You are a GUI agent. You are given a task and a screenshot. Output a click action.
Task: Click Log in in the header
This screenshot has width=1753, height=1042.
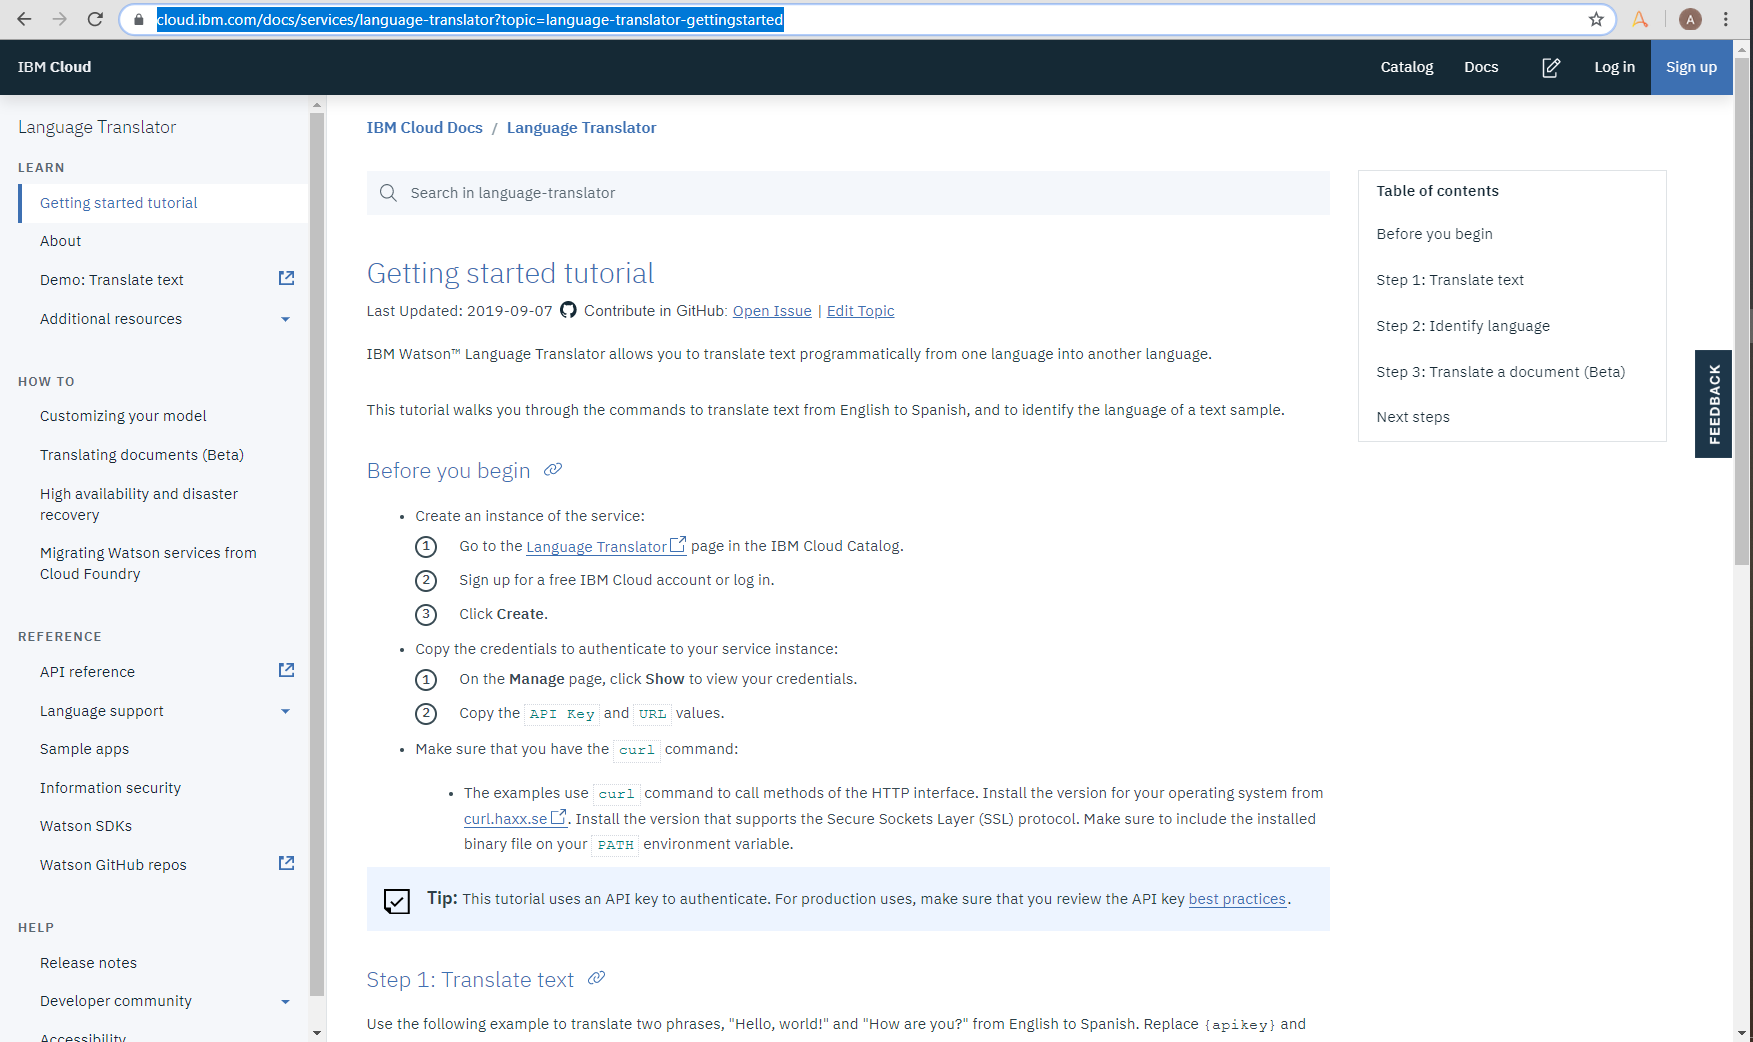1614,67
